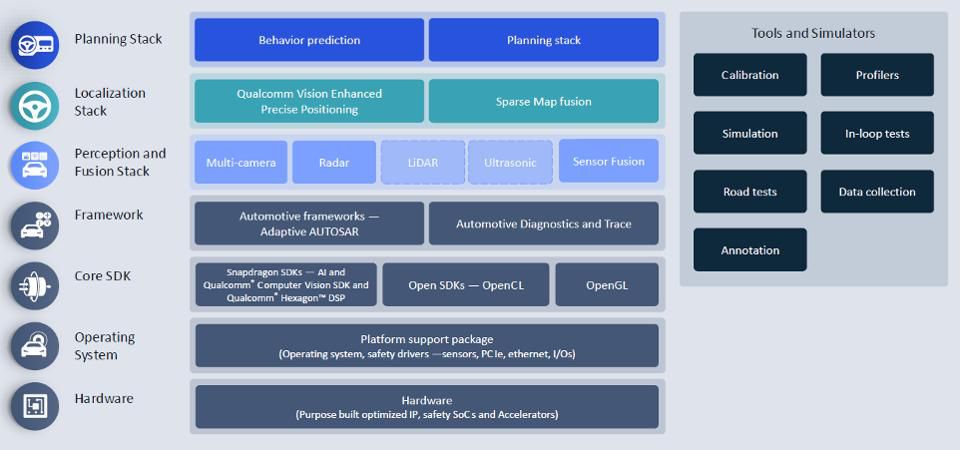Image resolution: width=960 pixels, height=450 pixels.
Task: Click the Operating System car lock icon
Action: (35, 346)
